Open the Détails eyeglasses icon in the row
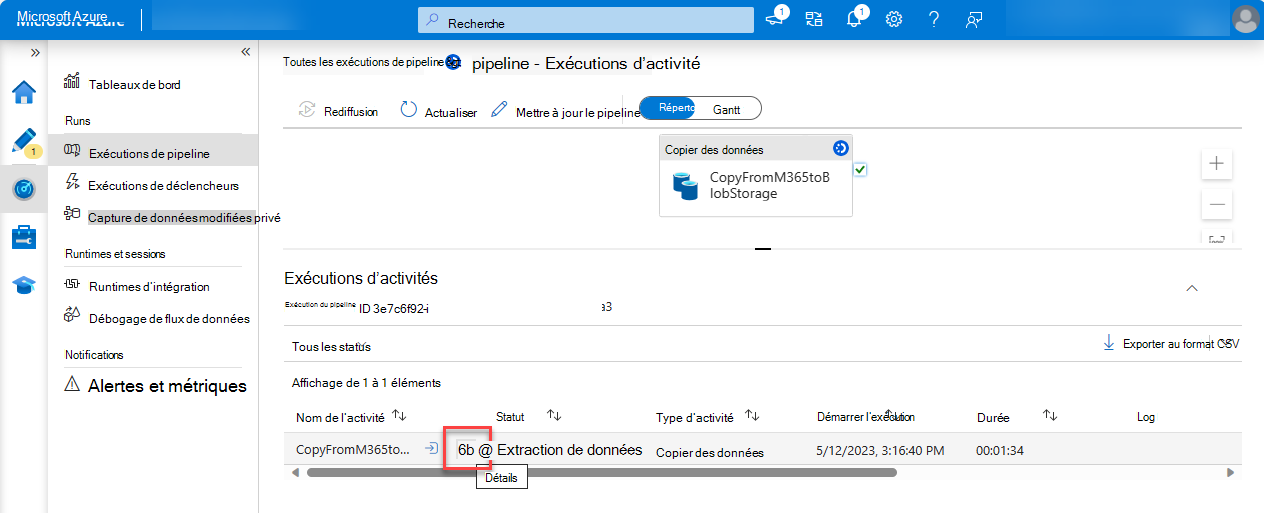 466,450
